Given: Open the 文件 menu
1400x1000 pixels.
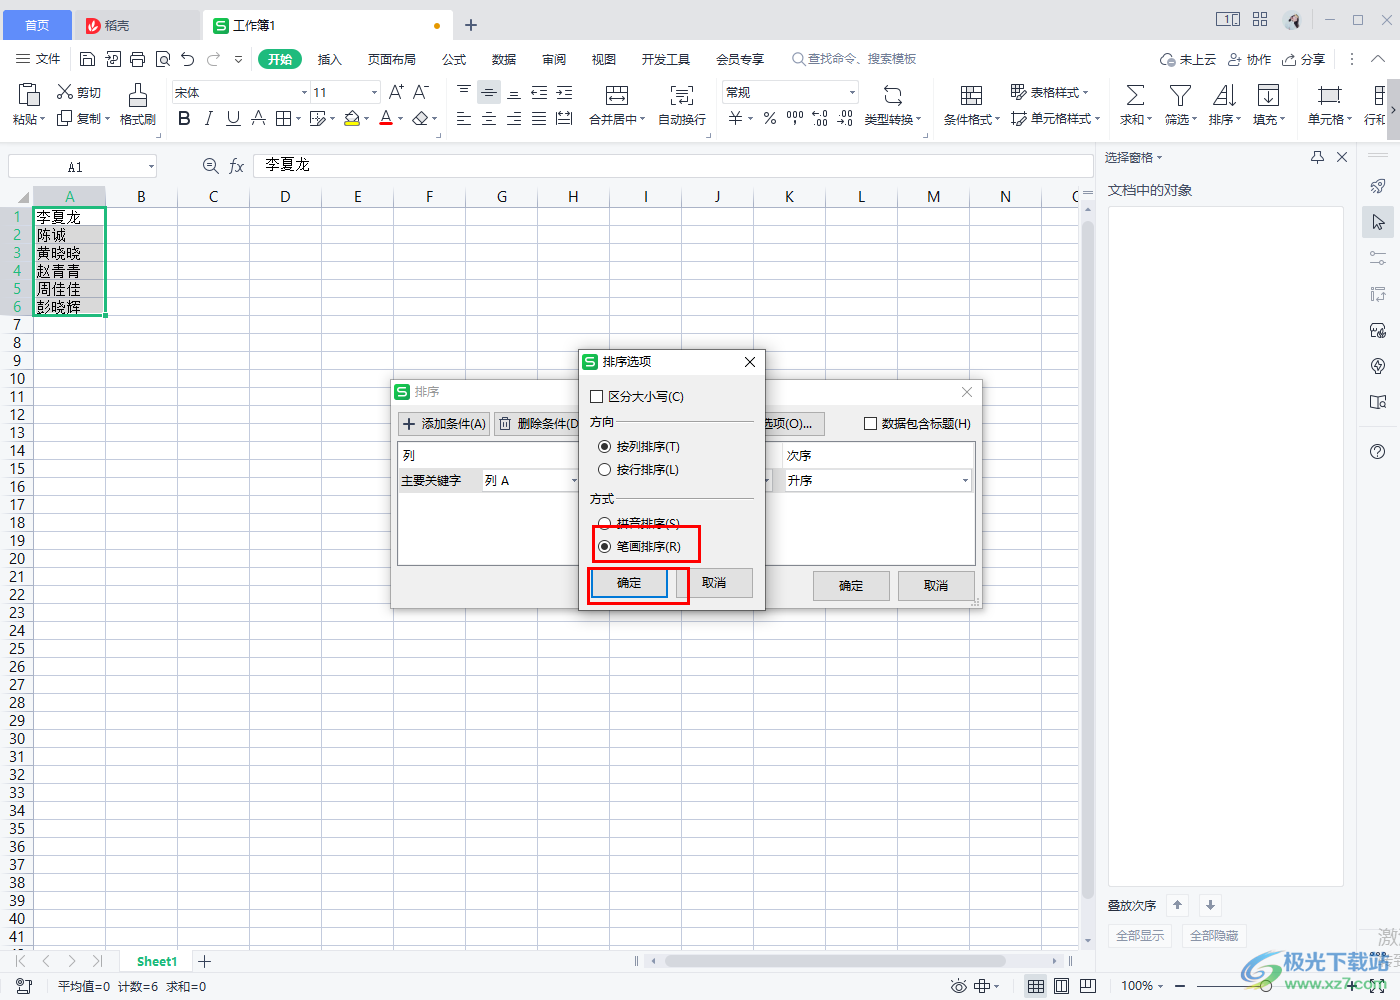Looking at the screenshot, I should click(x=38, y=59).
